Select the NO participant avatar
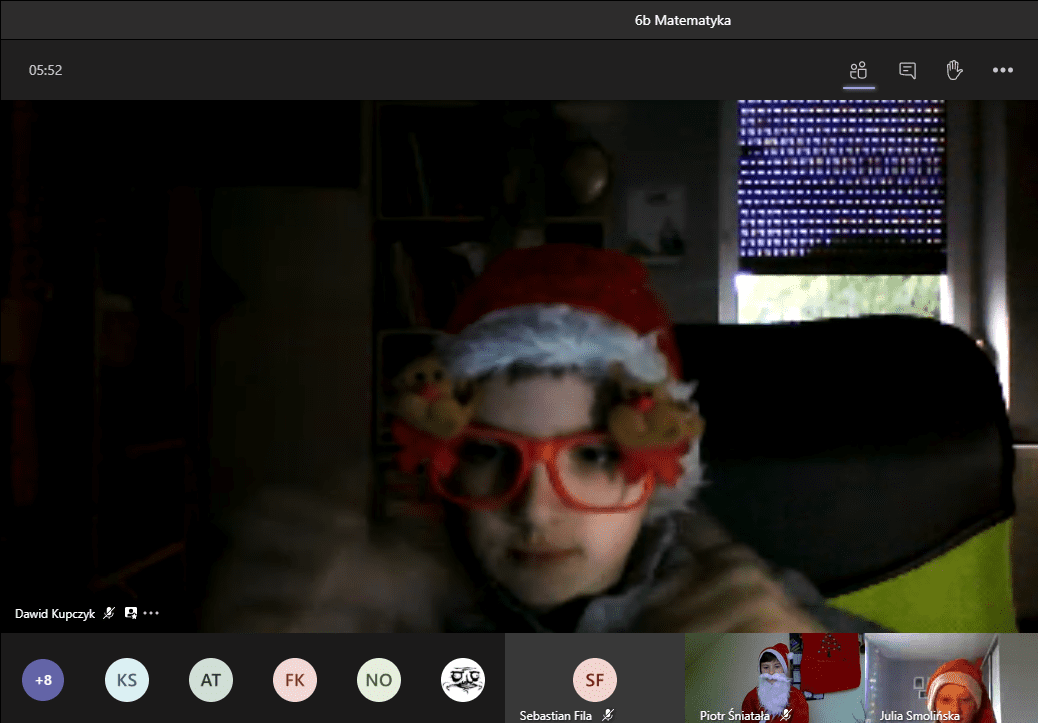This screenshot has height=723, width=1038. tap(379, 680)
